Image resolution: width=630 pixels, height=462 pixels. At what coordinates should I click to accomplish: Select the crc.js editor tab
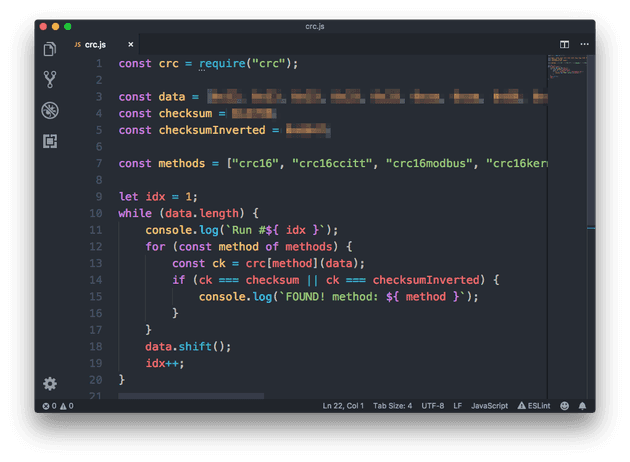95,45
